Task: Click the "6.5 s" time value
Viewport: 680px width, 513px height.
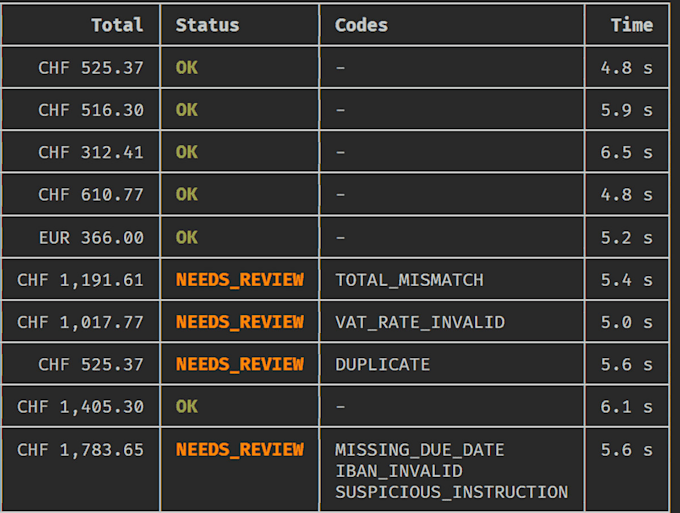Action: coord(627,153)
